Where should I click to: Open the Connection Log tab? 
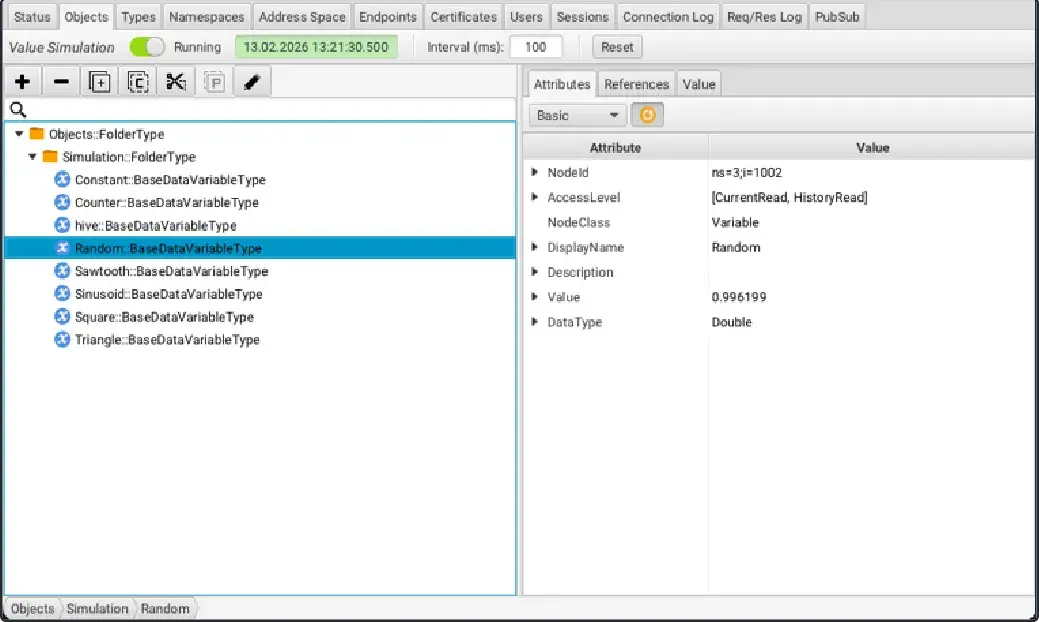(x=668, y=17)
